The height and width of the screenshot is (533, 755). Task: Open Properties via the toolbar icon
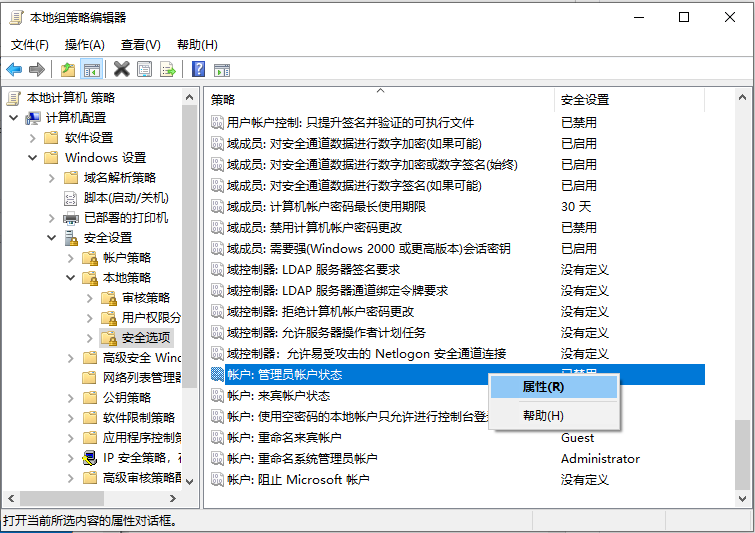click(x=145, y=69)
